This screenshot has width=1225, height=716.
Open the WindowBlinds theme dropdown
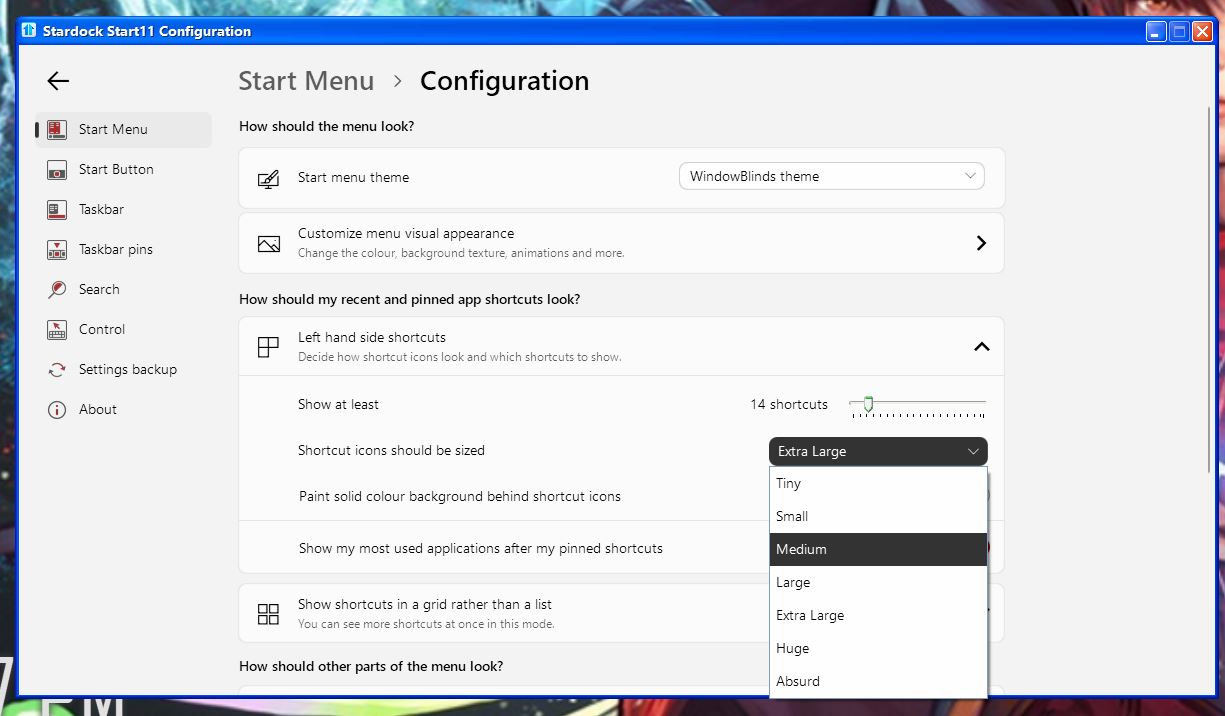click(831, 176)
